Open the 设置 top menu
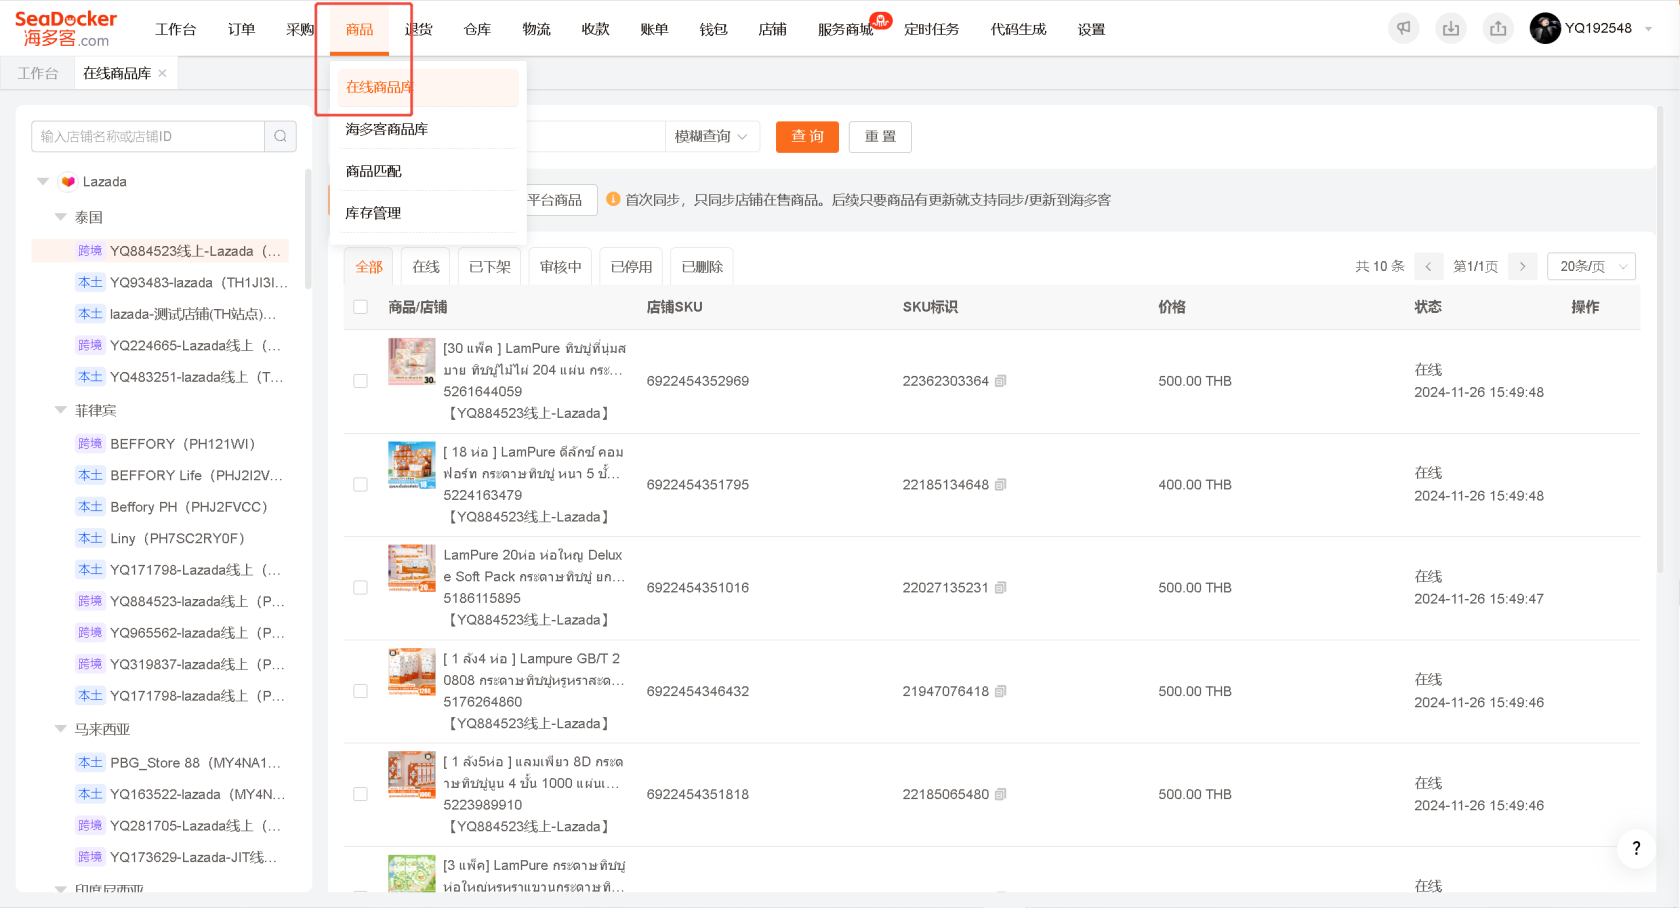The image size is (1680, 908). [x=1092, y=29]
